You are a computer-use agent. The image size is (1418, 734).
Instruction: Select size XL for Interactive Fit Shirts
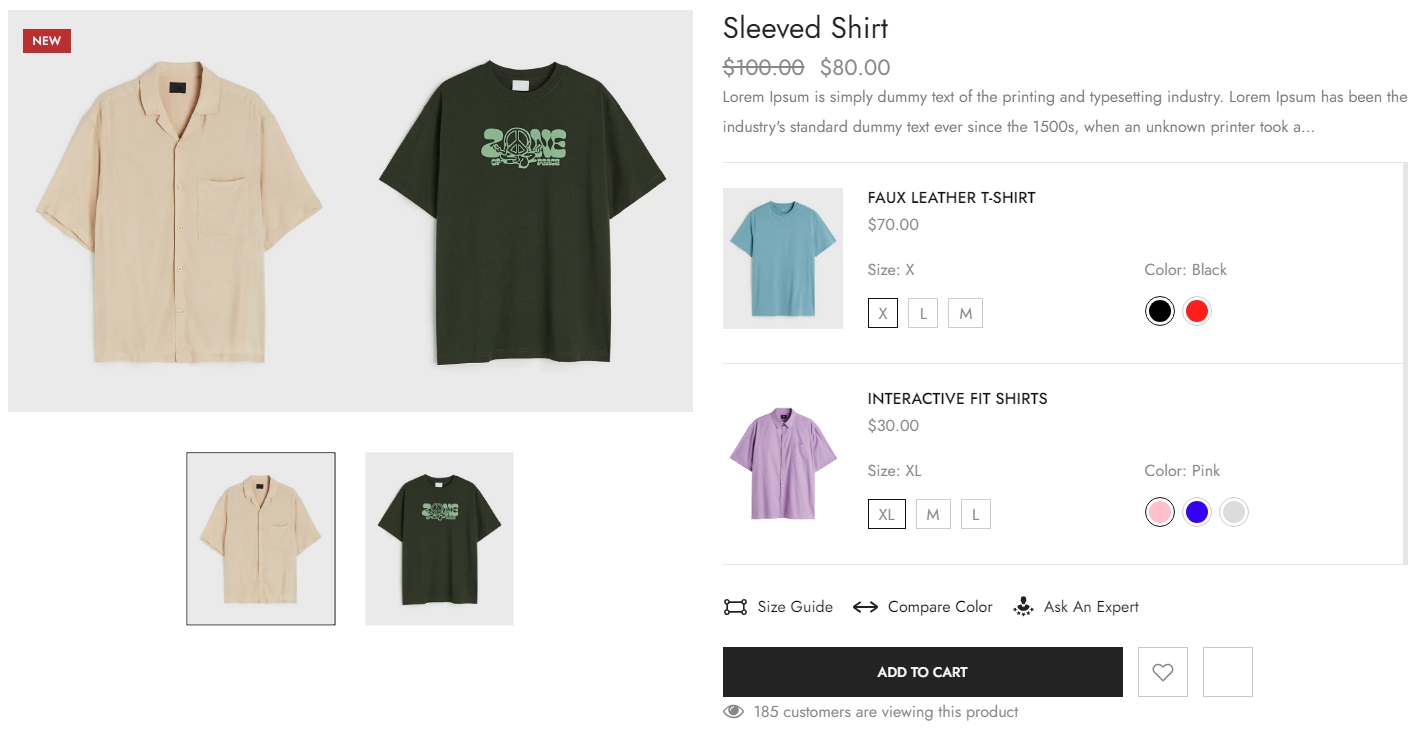[x=886, y=514]
